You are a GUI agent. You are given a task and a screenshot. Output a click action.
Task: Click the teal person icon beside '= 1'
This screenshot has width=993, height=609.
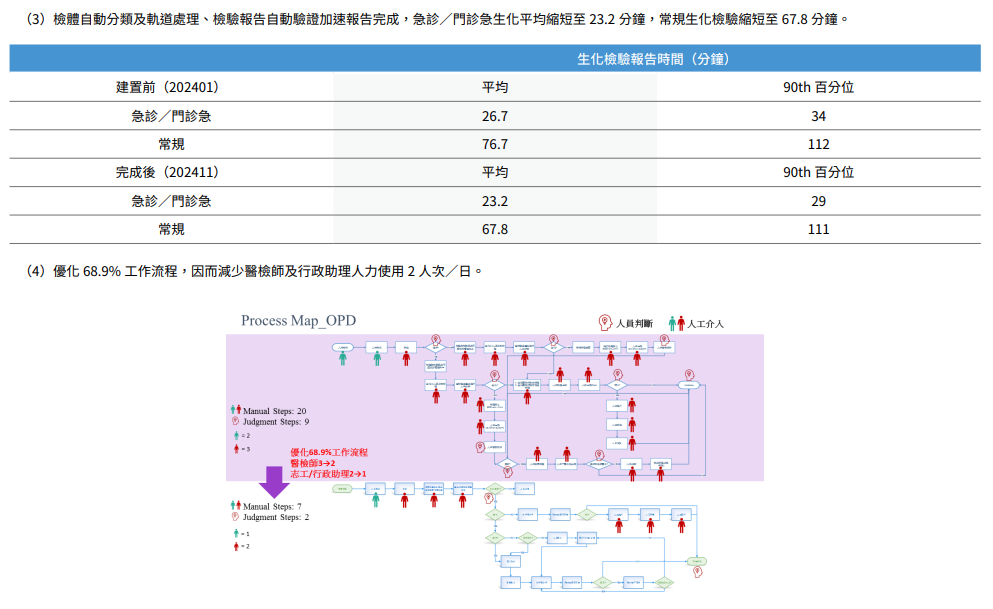tap(236, 534)
